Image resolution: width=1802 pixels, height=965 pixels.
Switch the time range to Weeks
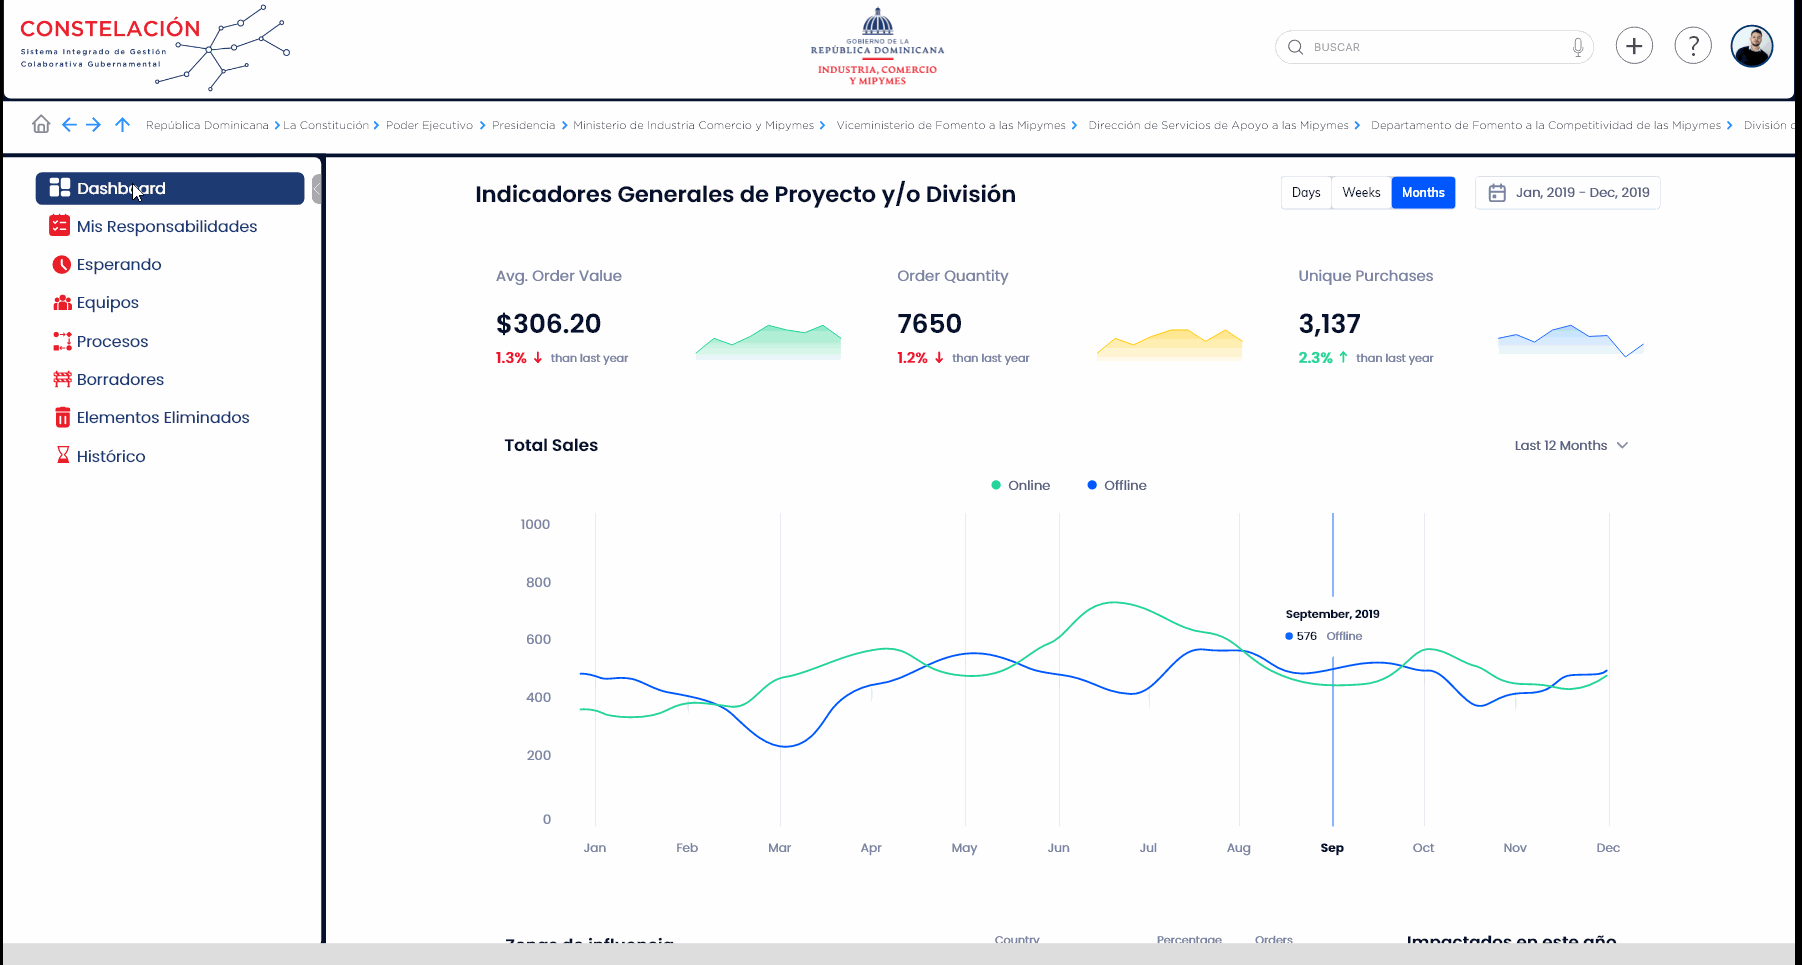[1361, 193]
